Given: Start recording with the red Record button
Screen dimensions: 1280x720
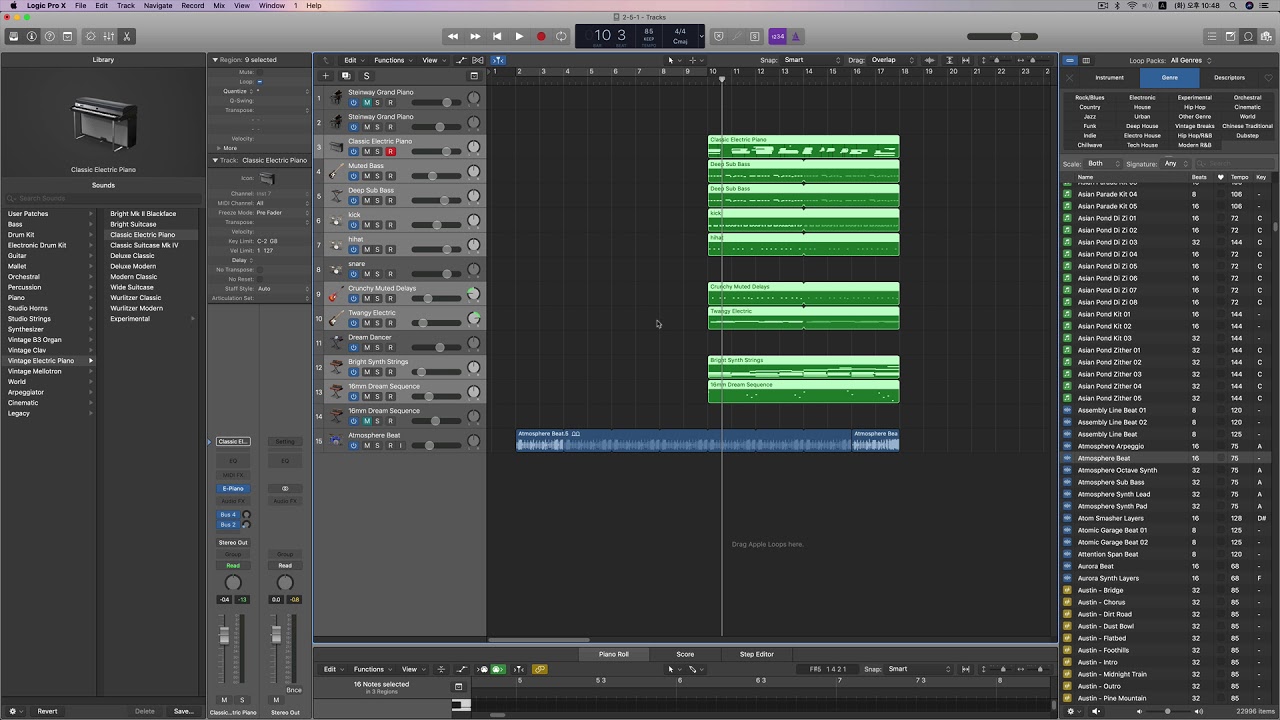Looking at the screenshot, I should [x=541, y=37].
